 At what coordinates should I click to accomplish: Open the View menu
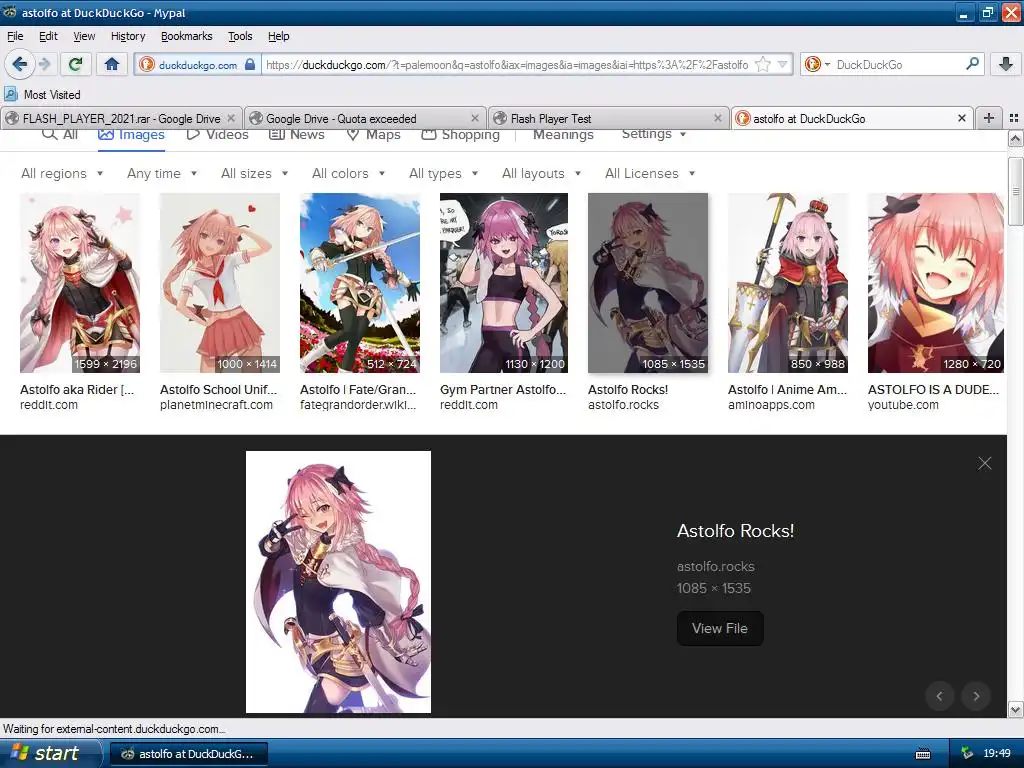click(84, 36)
